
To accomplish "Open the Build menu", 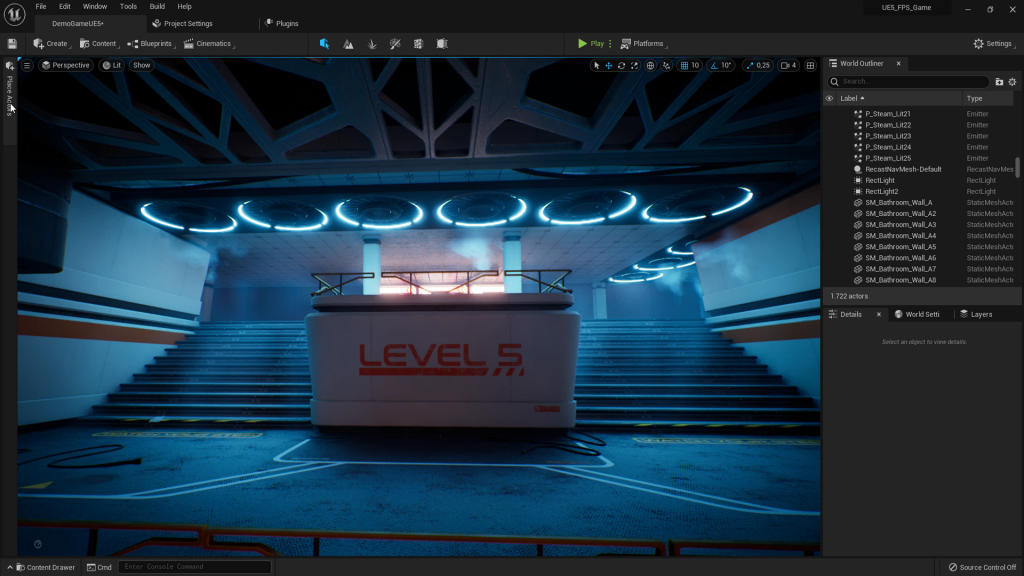I will tap(157, 7).
